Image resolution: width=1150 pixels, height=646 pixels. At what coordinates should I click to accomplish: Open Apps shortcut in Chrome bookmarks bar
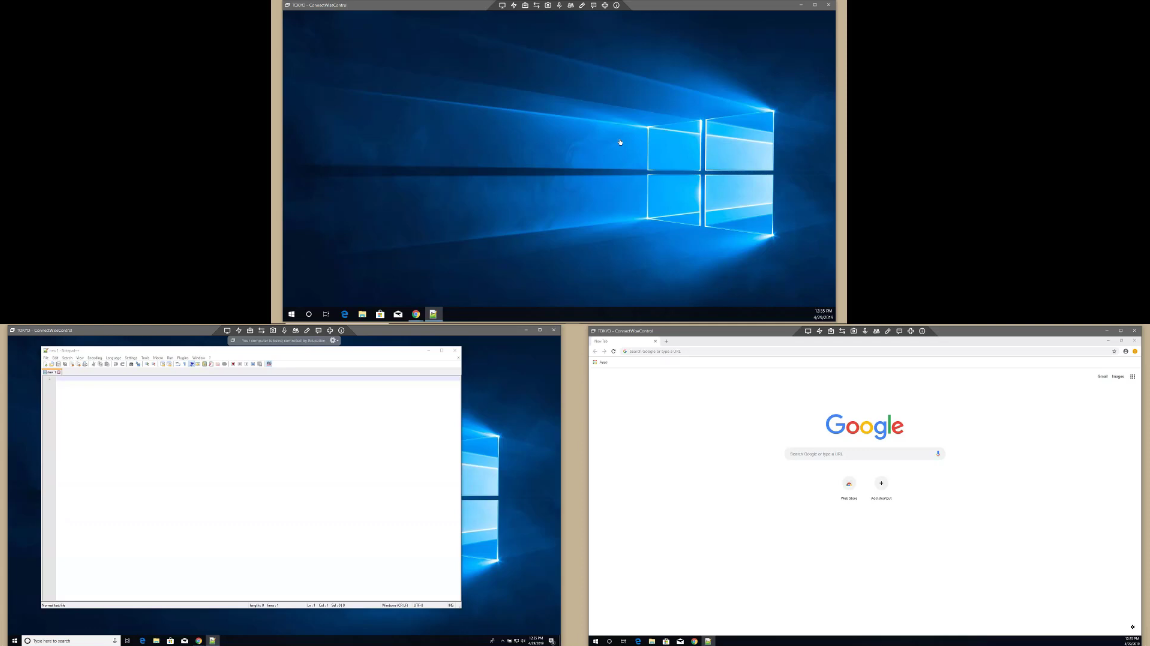click(x=600, y=362)
